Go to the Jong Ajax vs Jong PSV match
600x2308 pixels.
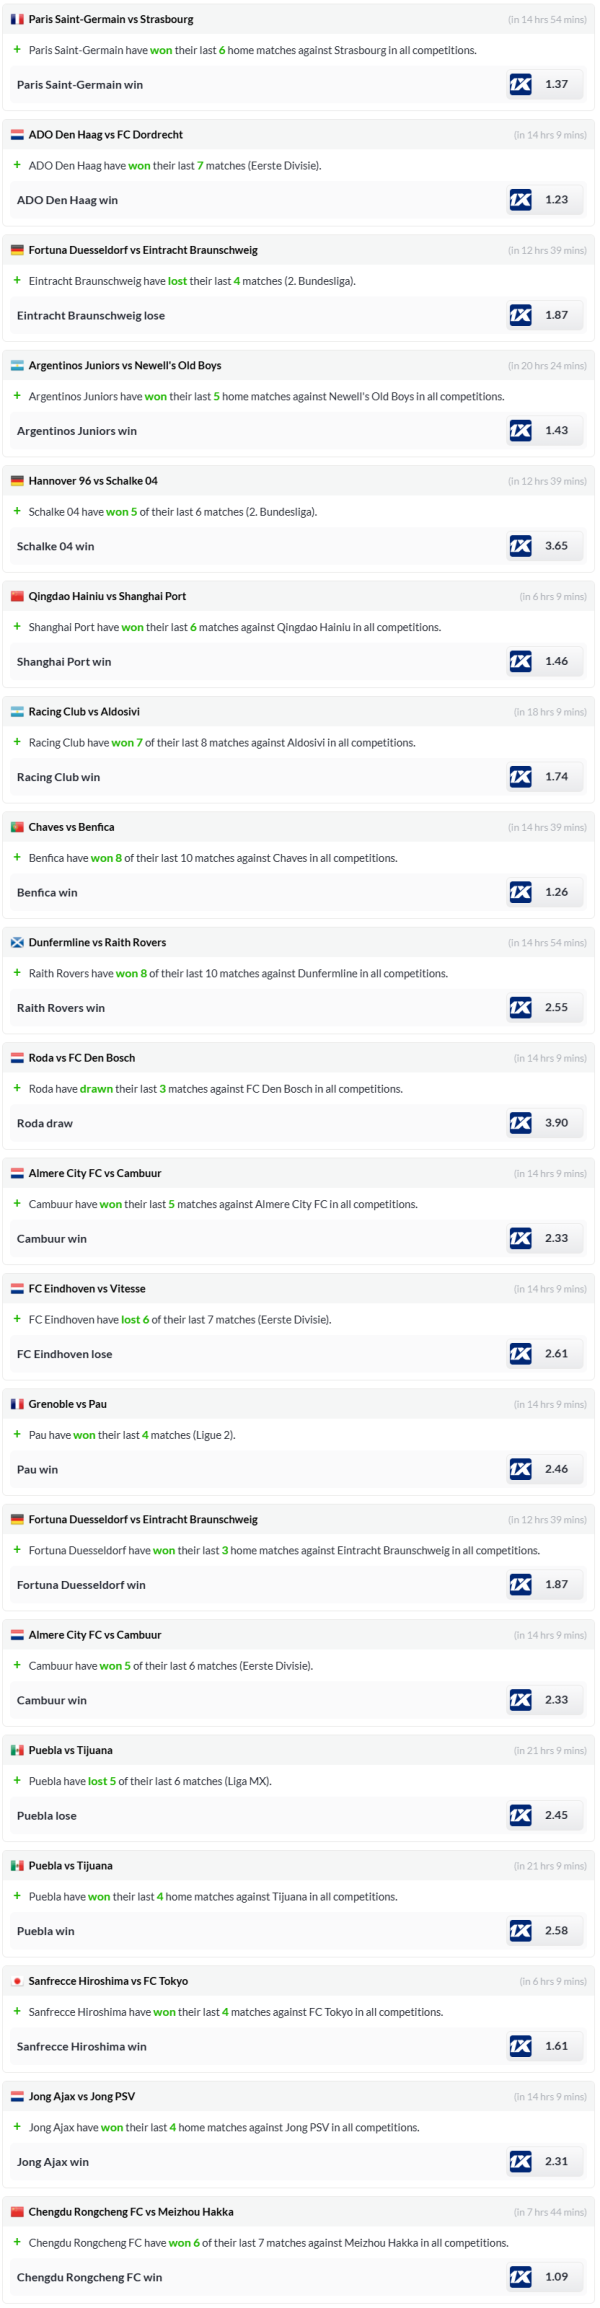pos(81,2097)
